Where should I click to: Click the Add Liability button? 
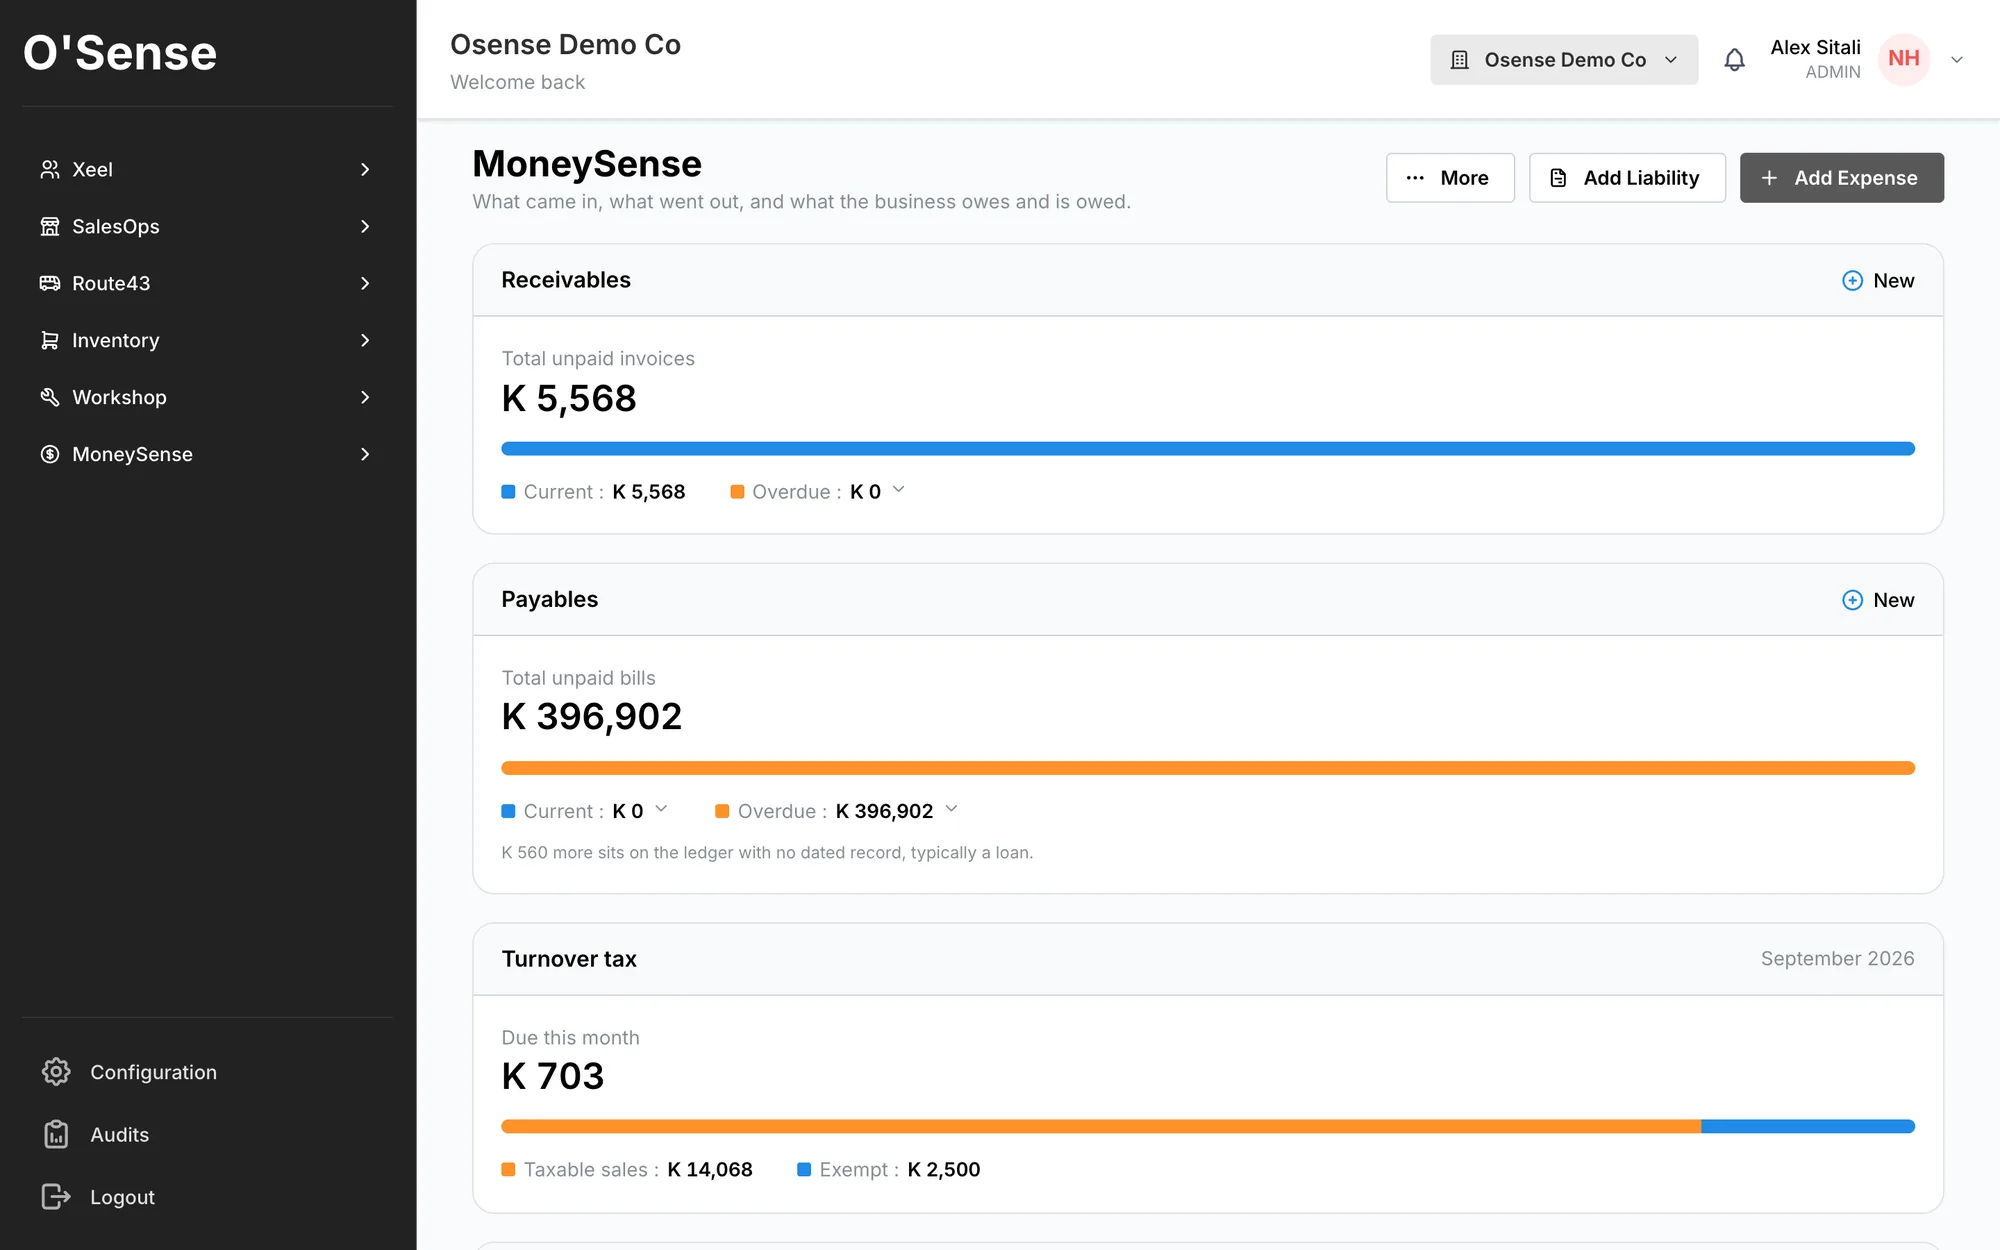point(1627,178)
